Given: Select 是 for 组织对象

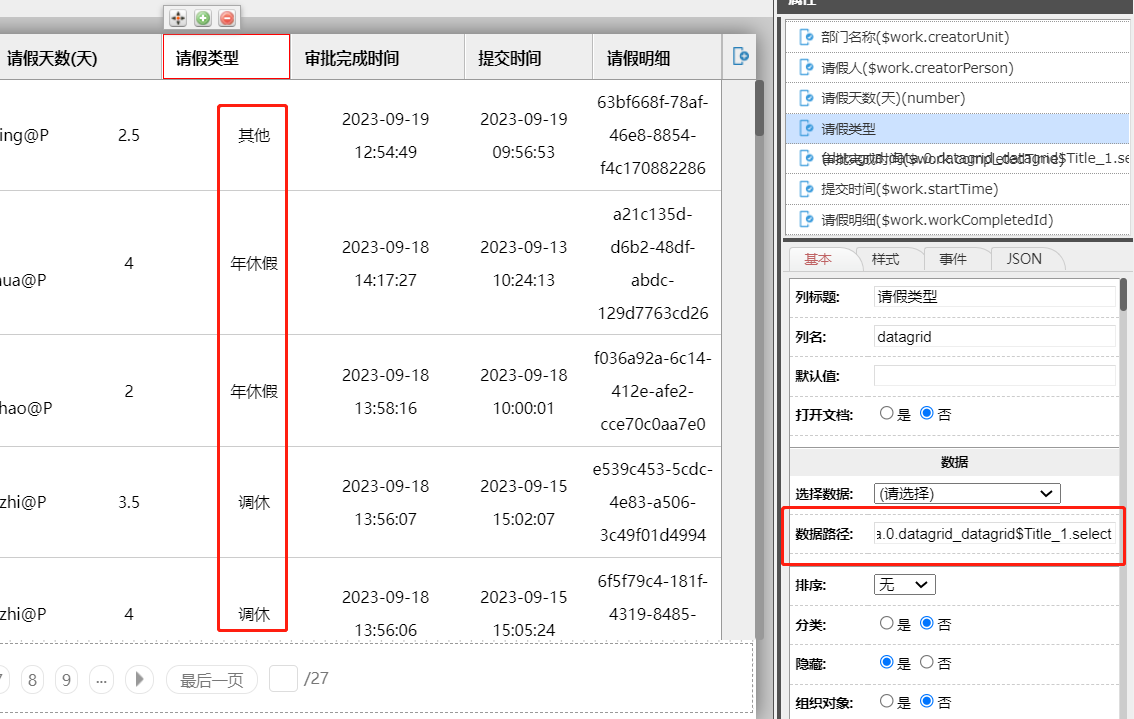Looking at the screenshot, I should pyautogui.click(x=887, y=702).
